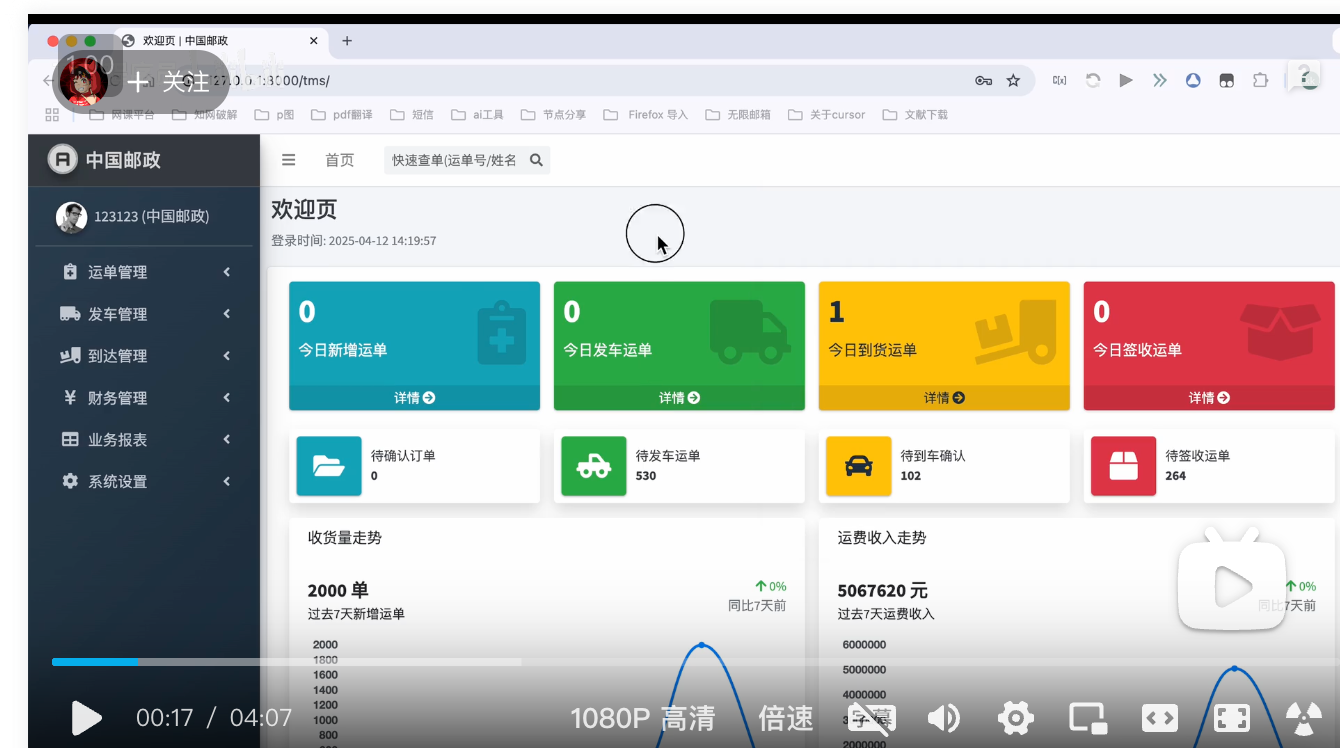Enter fullscreen with the corner-brackets icon
Image resolution: width=1340 pixels, height=748 pixels.
(1232, 718)
